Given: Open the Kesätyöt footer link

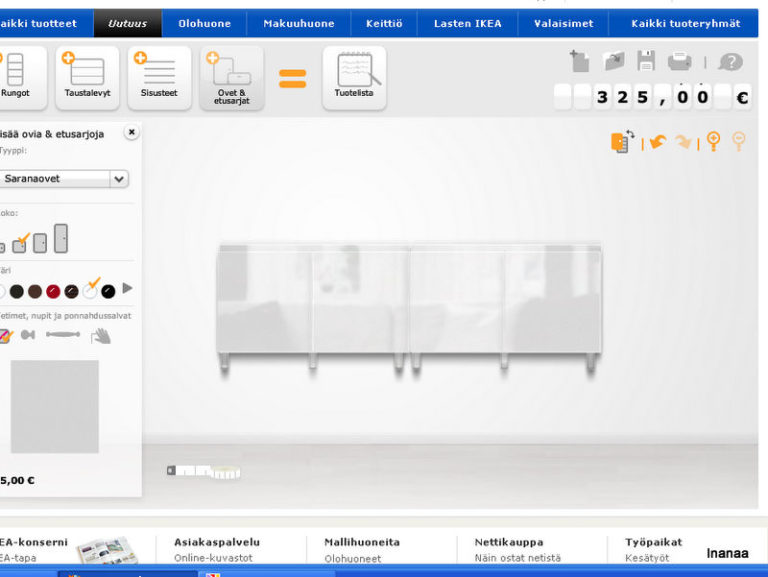Looking at the screenshot, I should [x=647, y=558].
